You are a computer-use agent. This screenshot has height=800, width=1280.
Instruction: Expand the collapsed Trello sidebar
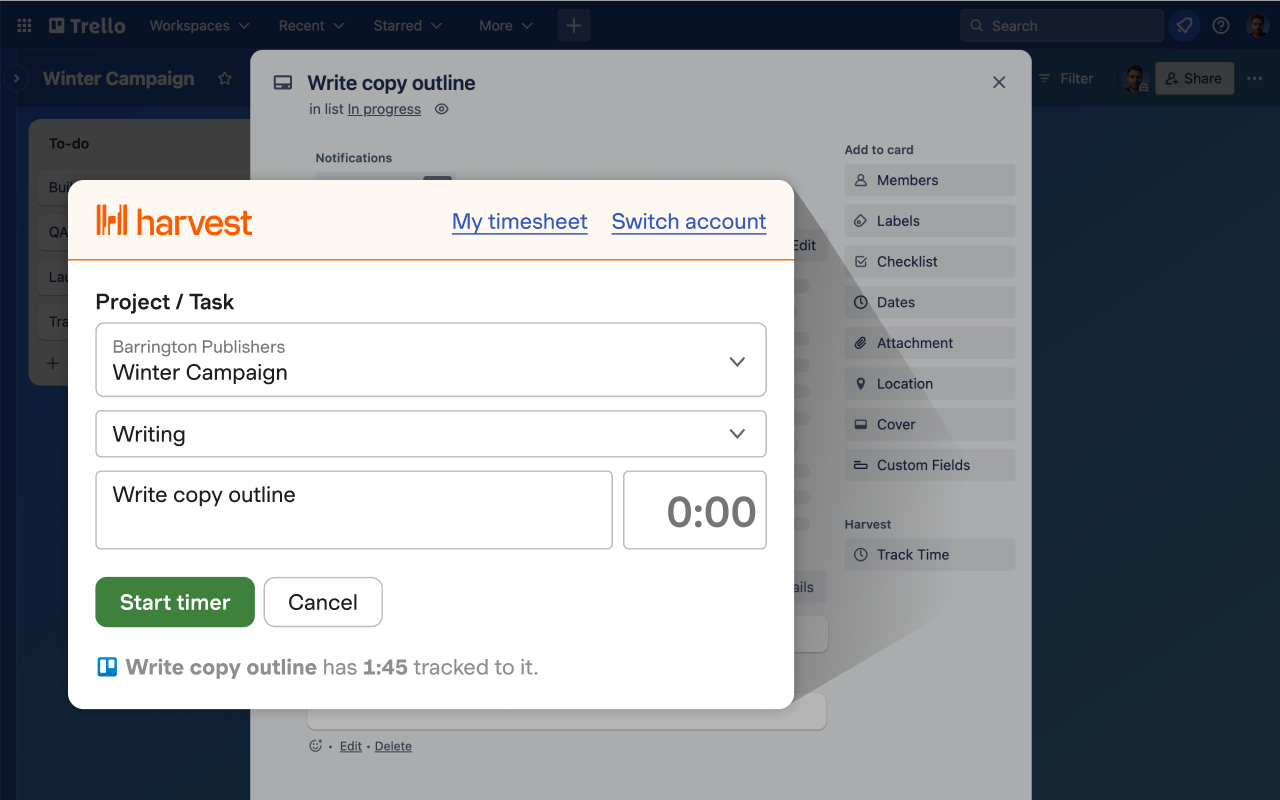point(16,78)
